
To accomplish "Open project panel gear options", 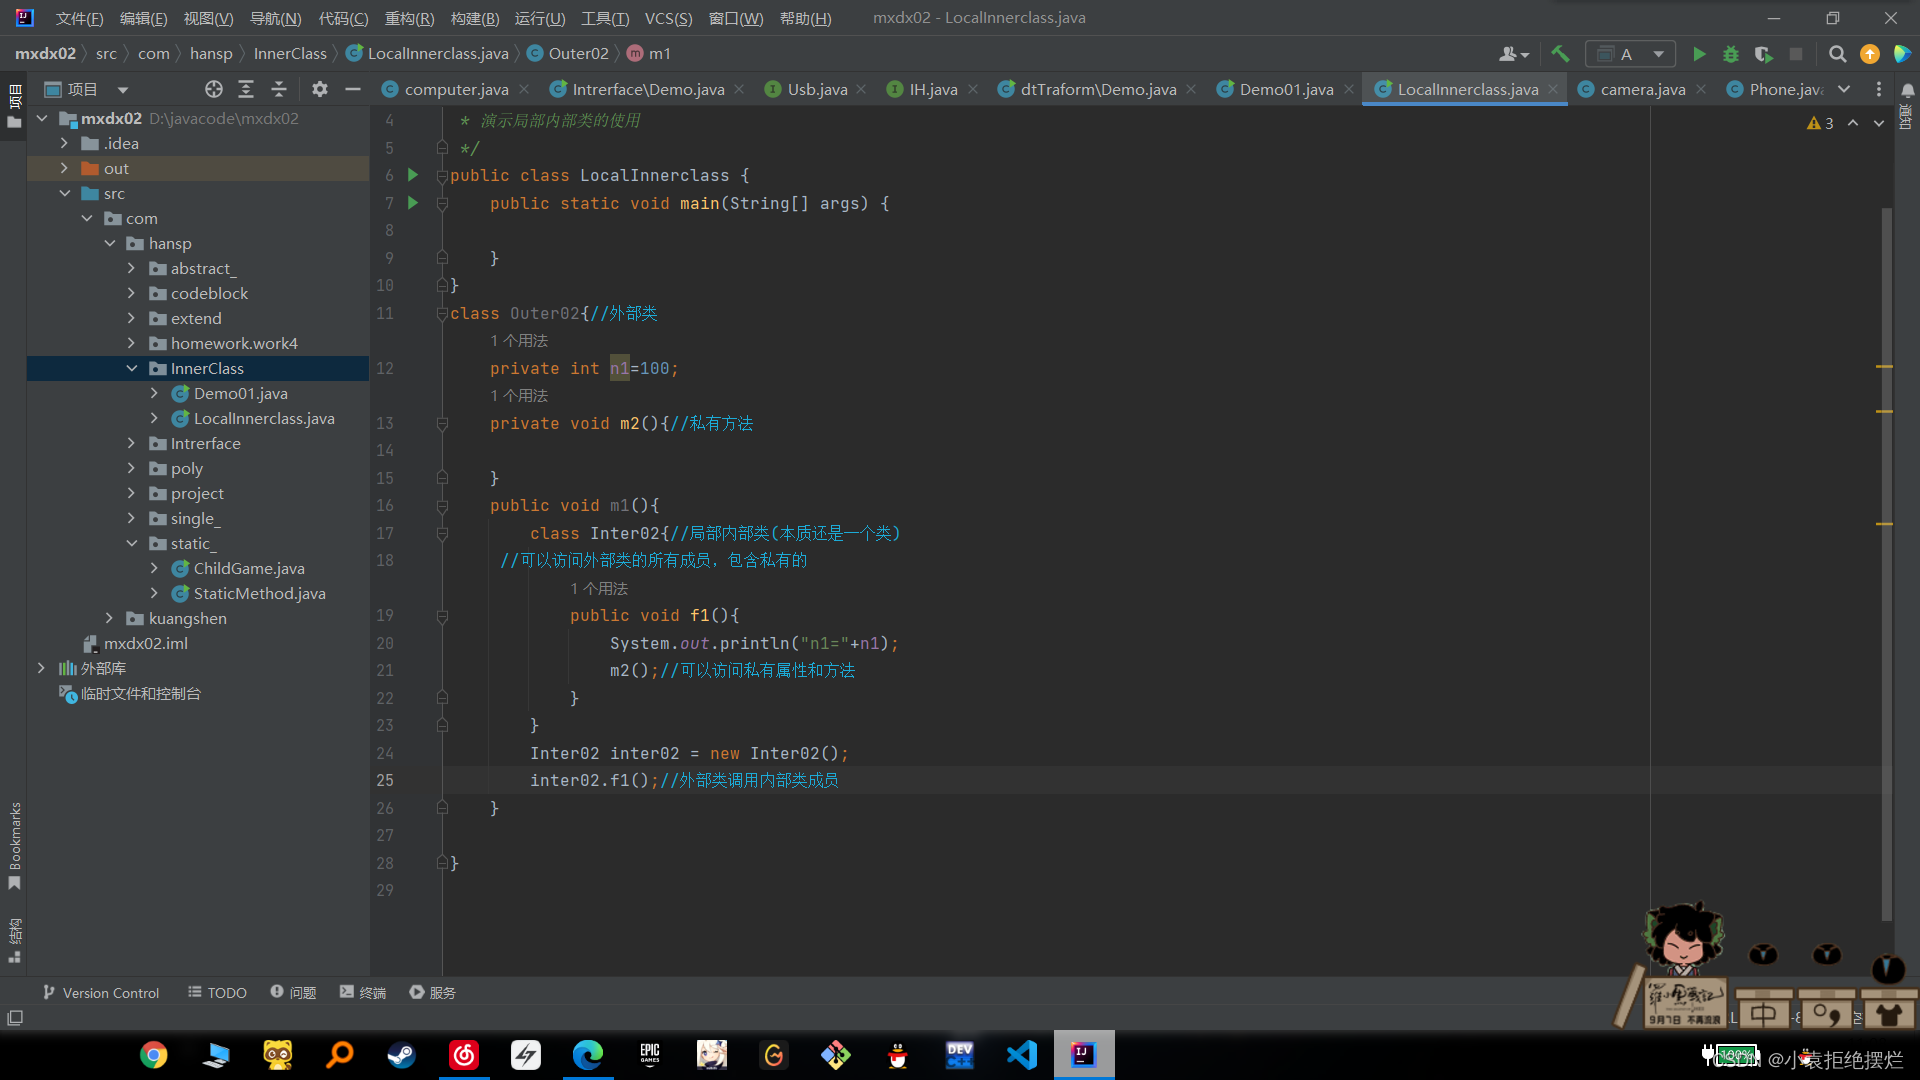I will pyautogui.click(x=319, y=90).
